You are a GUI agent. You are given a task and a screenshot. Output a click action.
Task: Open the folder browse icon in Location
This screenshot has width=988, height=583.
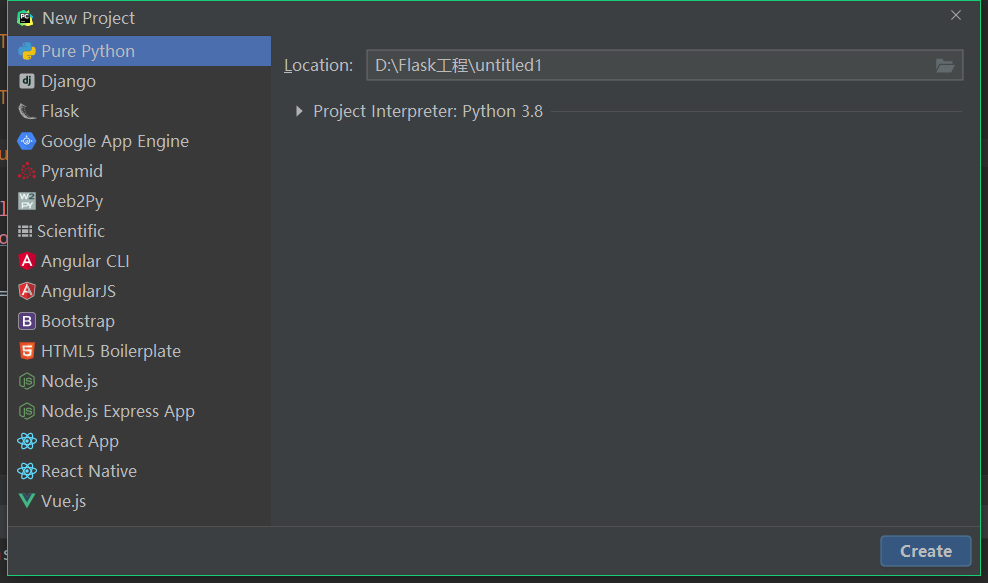pyautogui.click(x=945, y=66)
